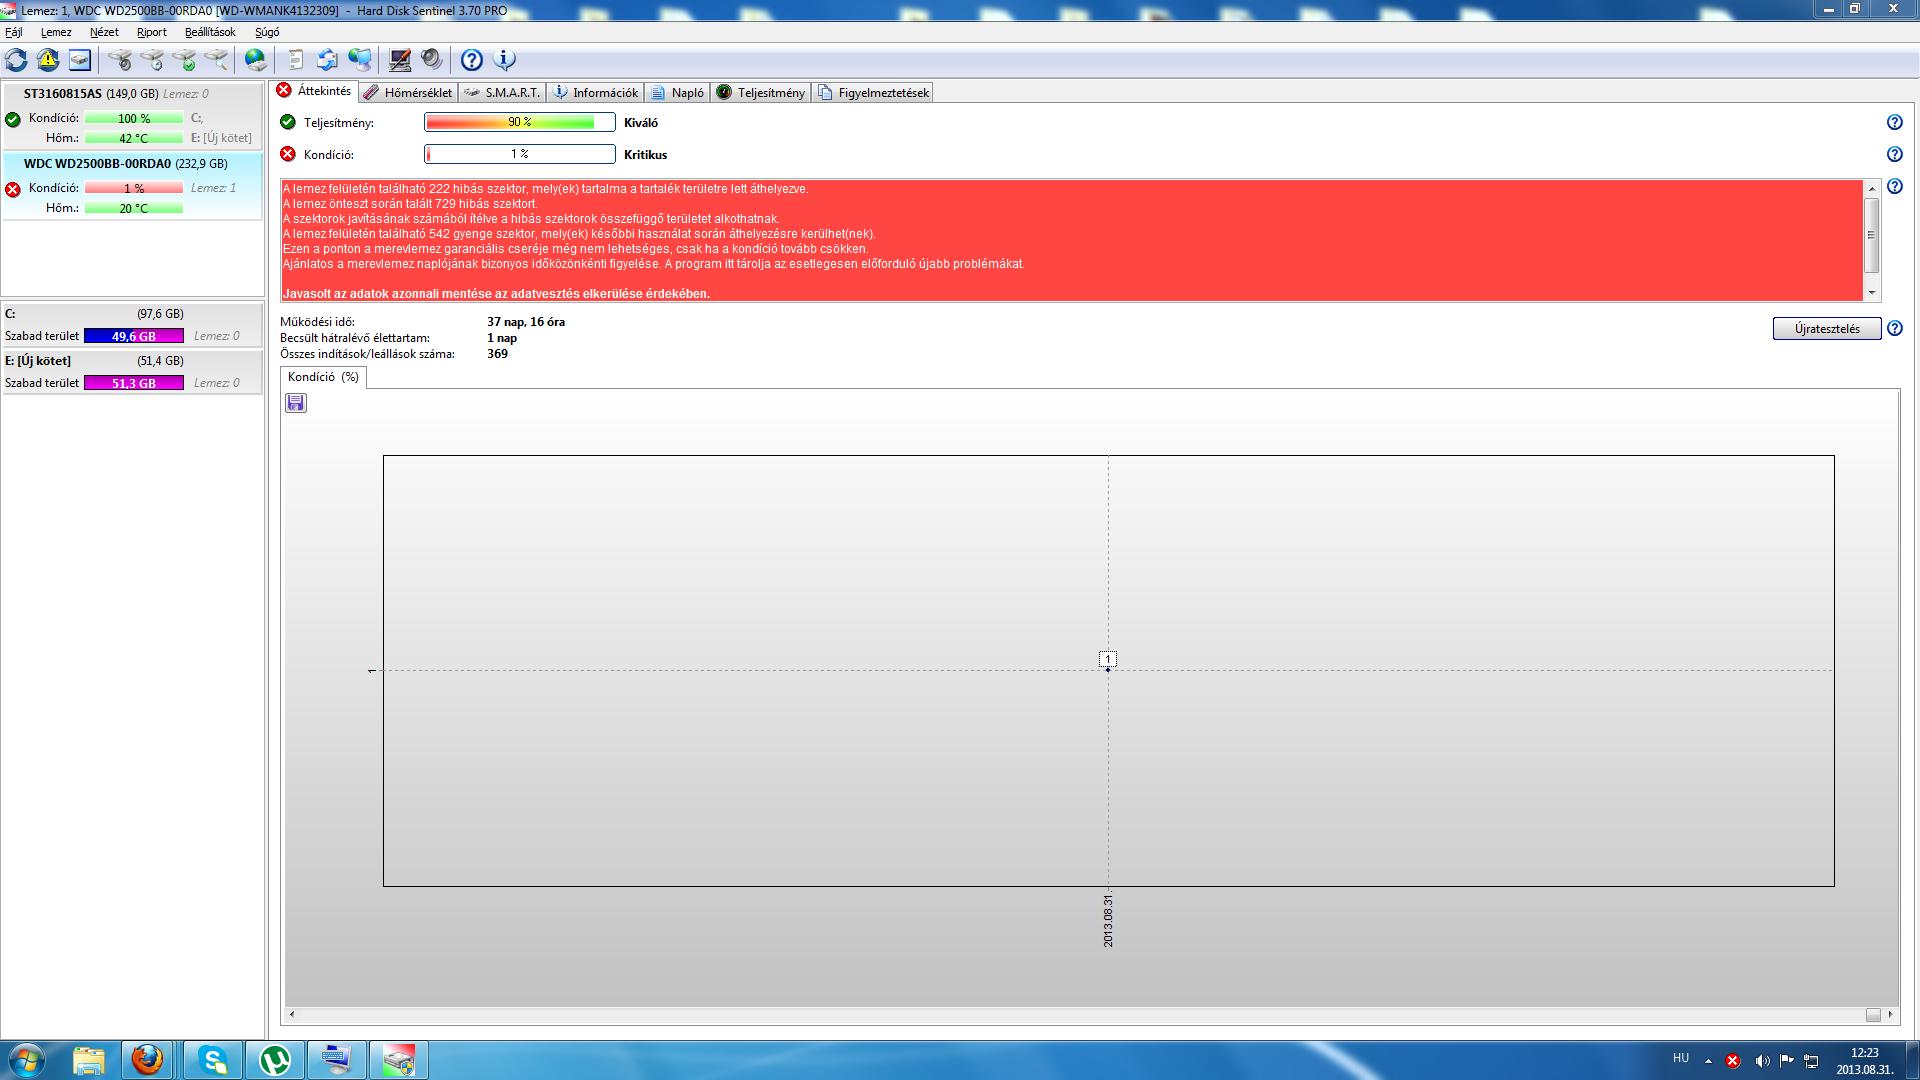The height and width of the screenshot is (1080, 1920).
Task: Click the C: free space bar
Action: (134, 337)
